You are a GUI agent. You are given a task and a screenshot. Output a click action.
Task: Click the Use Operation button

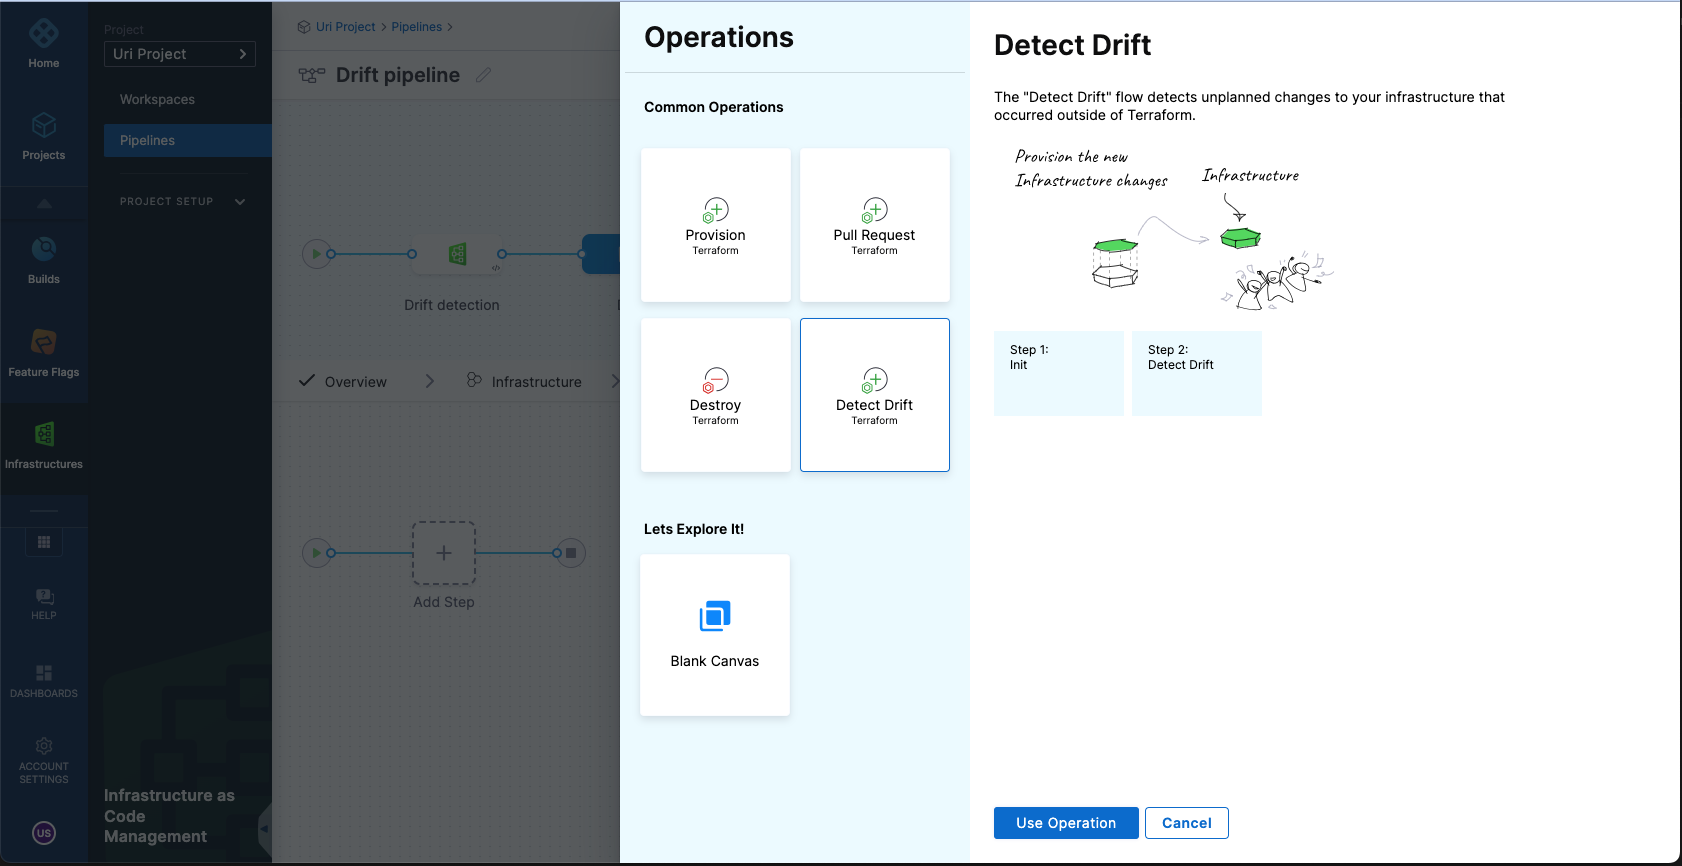[1065, 823]
